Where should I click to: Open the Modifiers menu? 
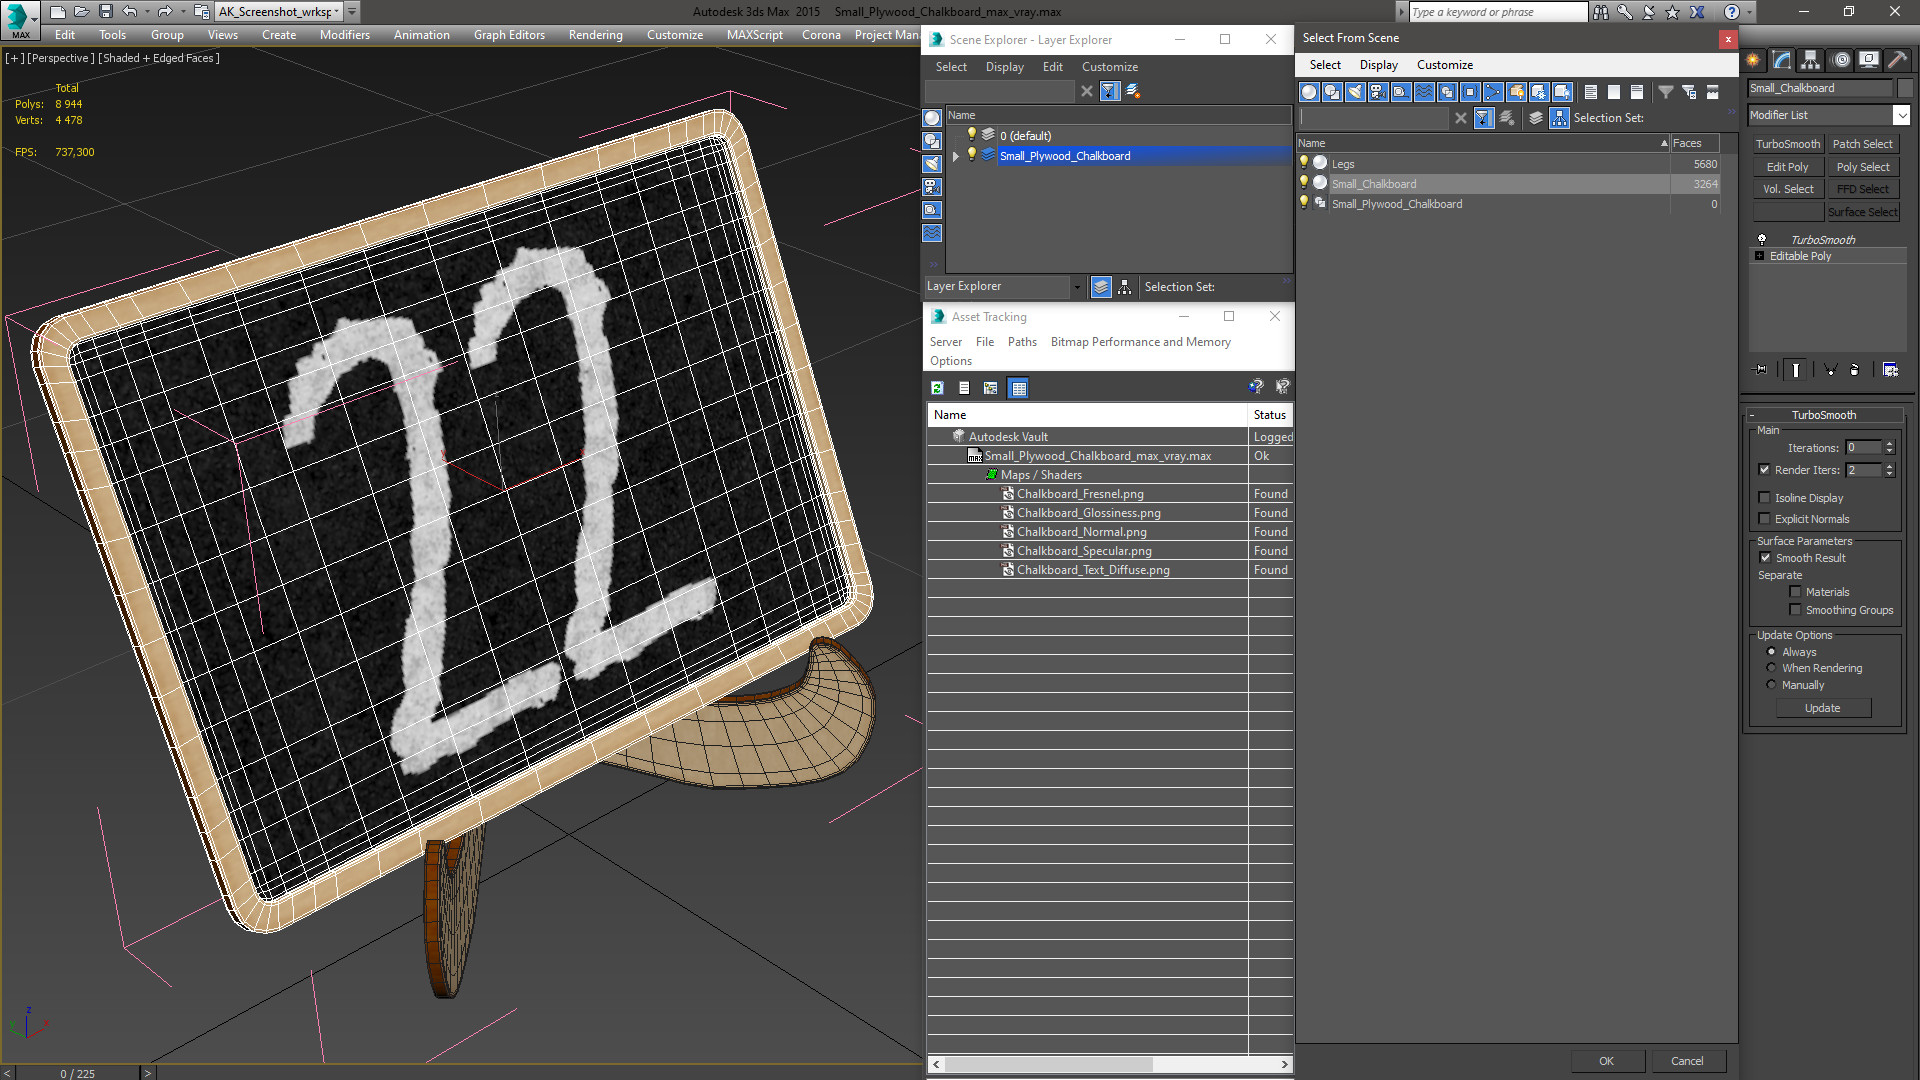tap(344, 34)
